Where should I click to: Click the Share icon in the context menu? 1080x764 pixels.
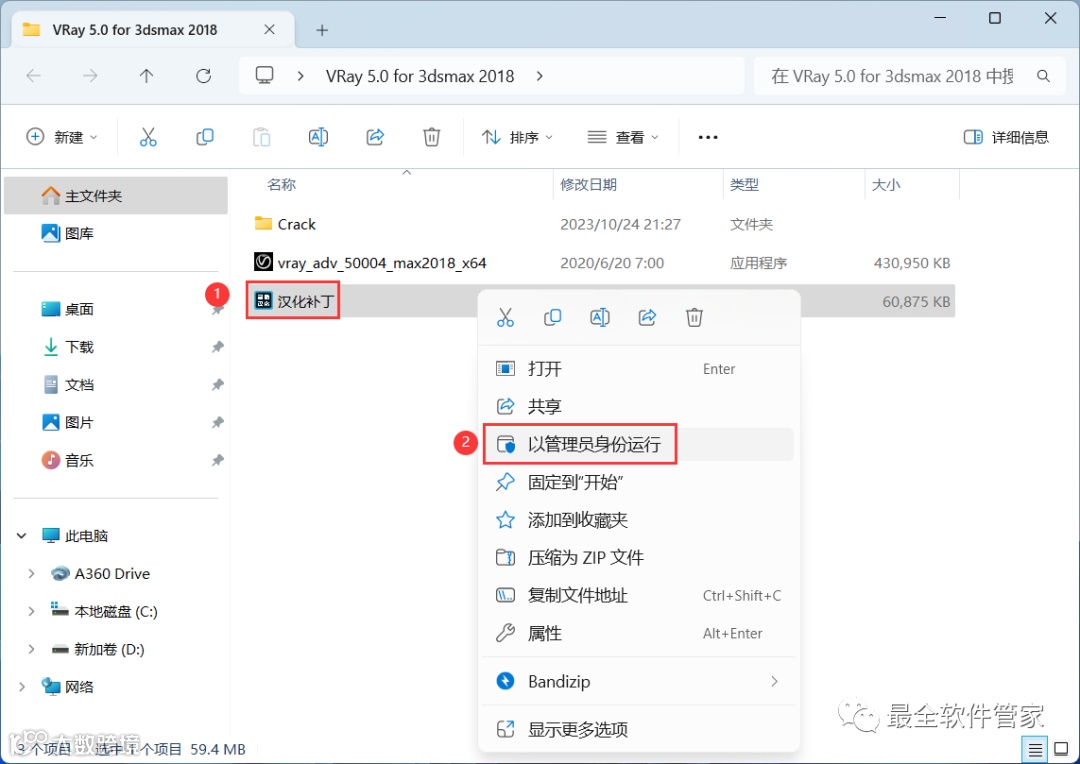pos(647,318)
